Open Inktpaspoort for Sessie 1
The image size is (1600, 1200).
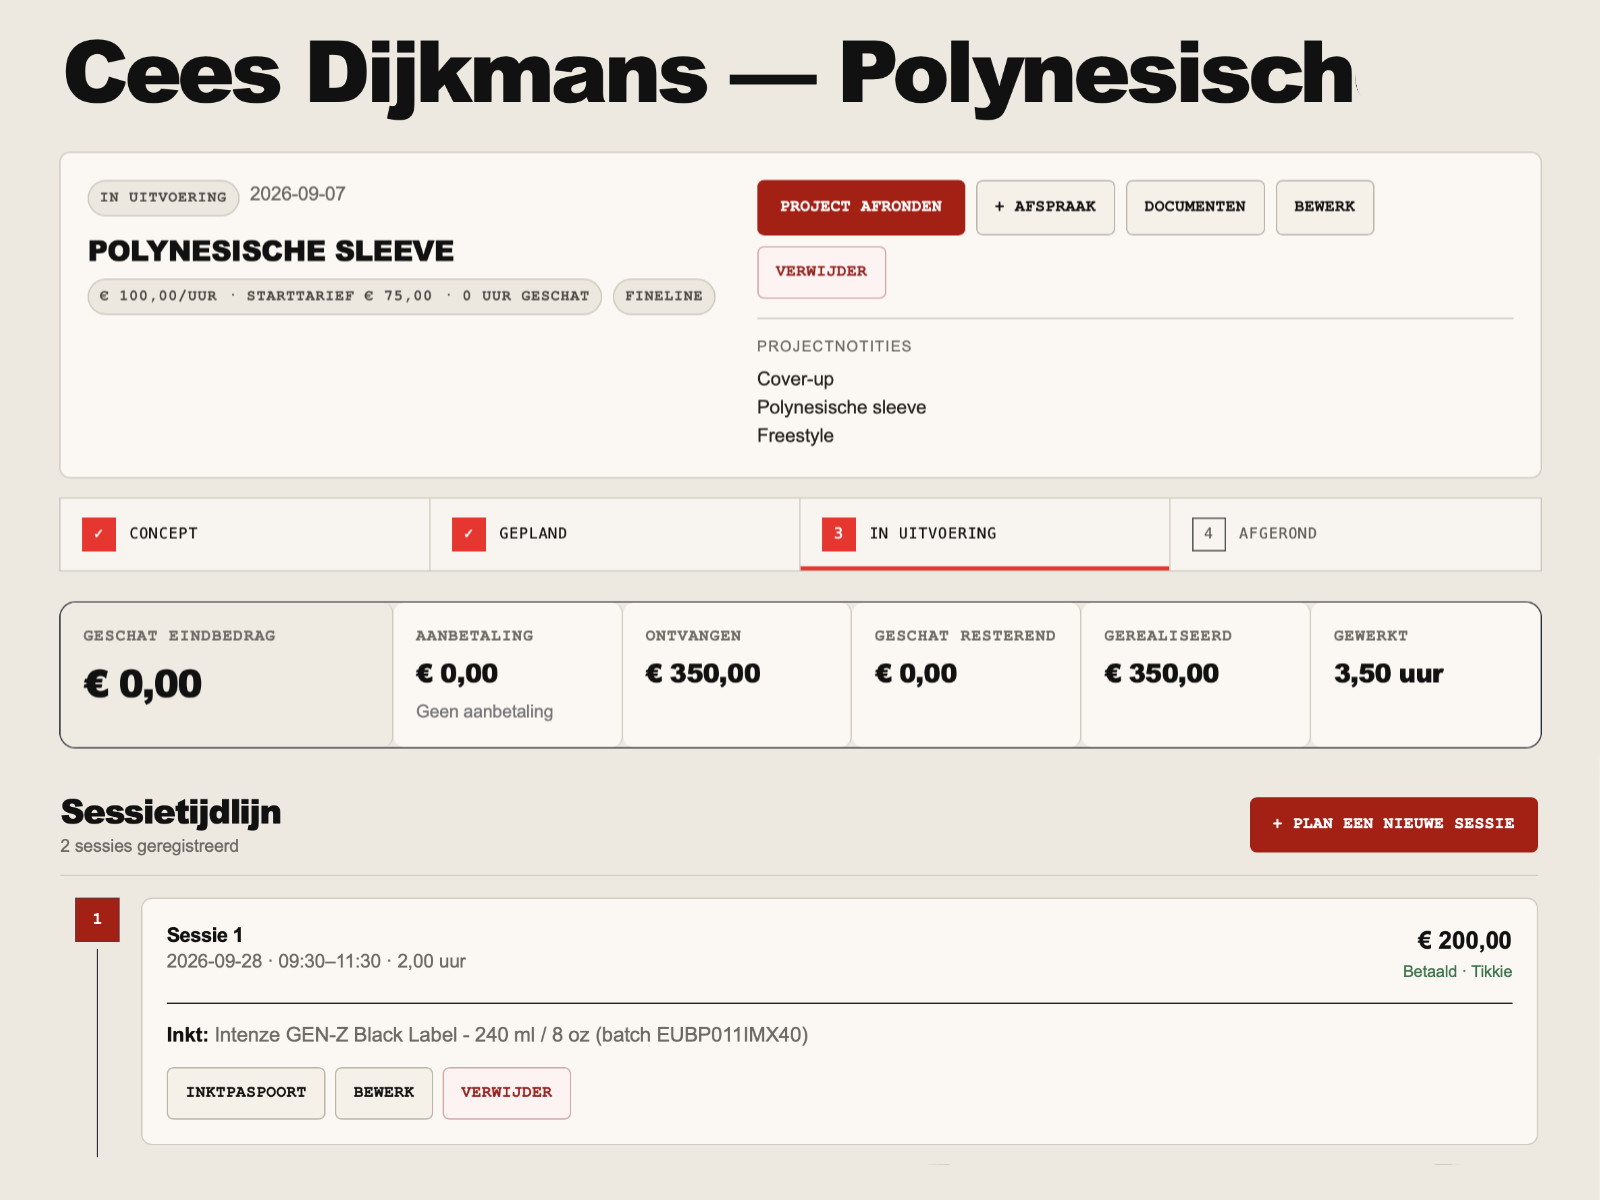click(x=246, y=1093)
